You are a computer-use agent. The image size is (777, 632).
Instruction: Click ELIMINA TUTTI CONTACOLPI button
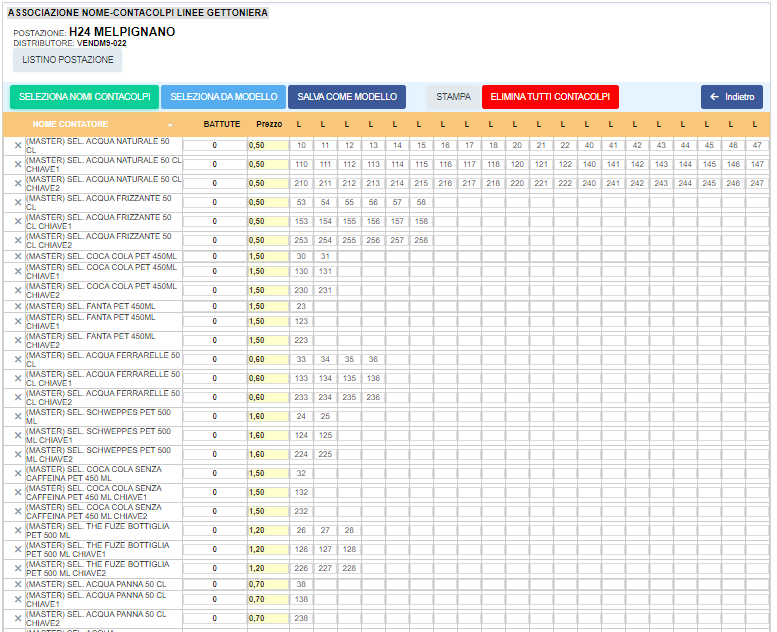tap(550, 97)
